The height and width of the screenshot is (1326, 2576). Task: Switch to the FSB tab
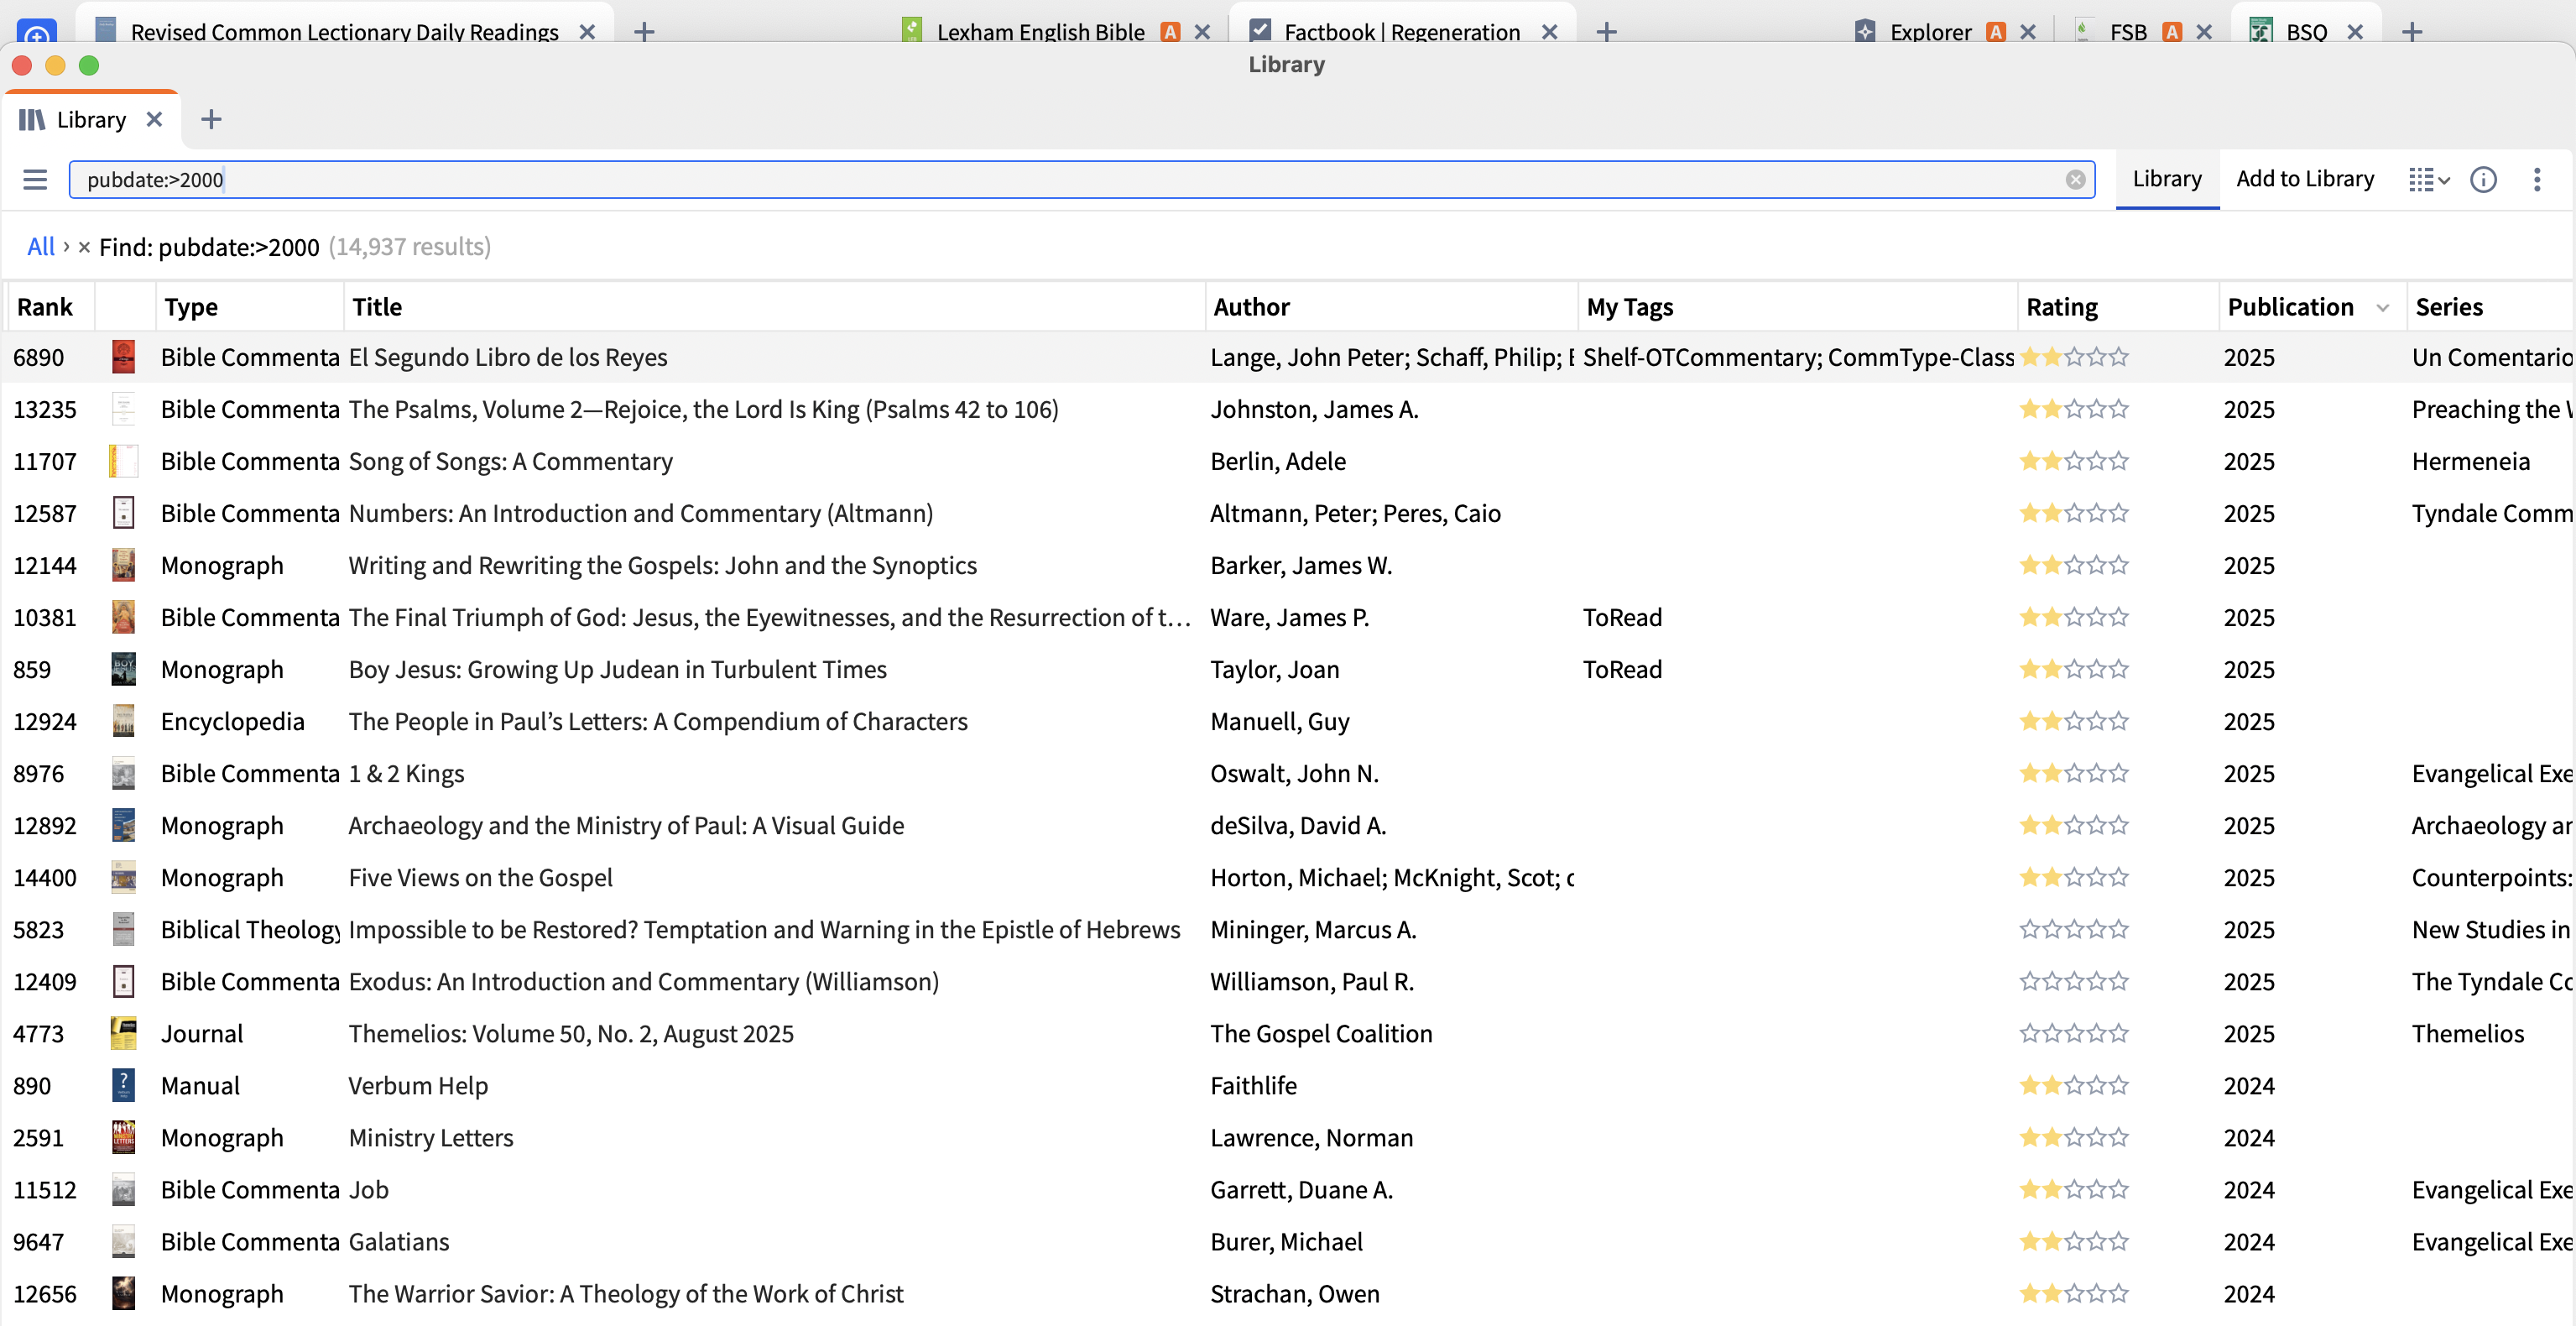coord(2128,32)
